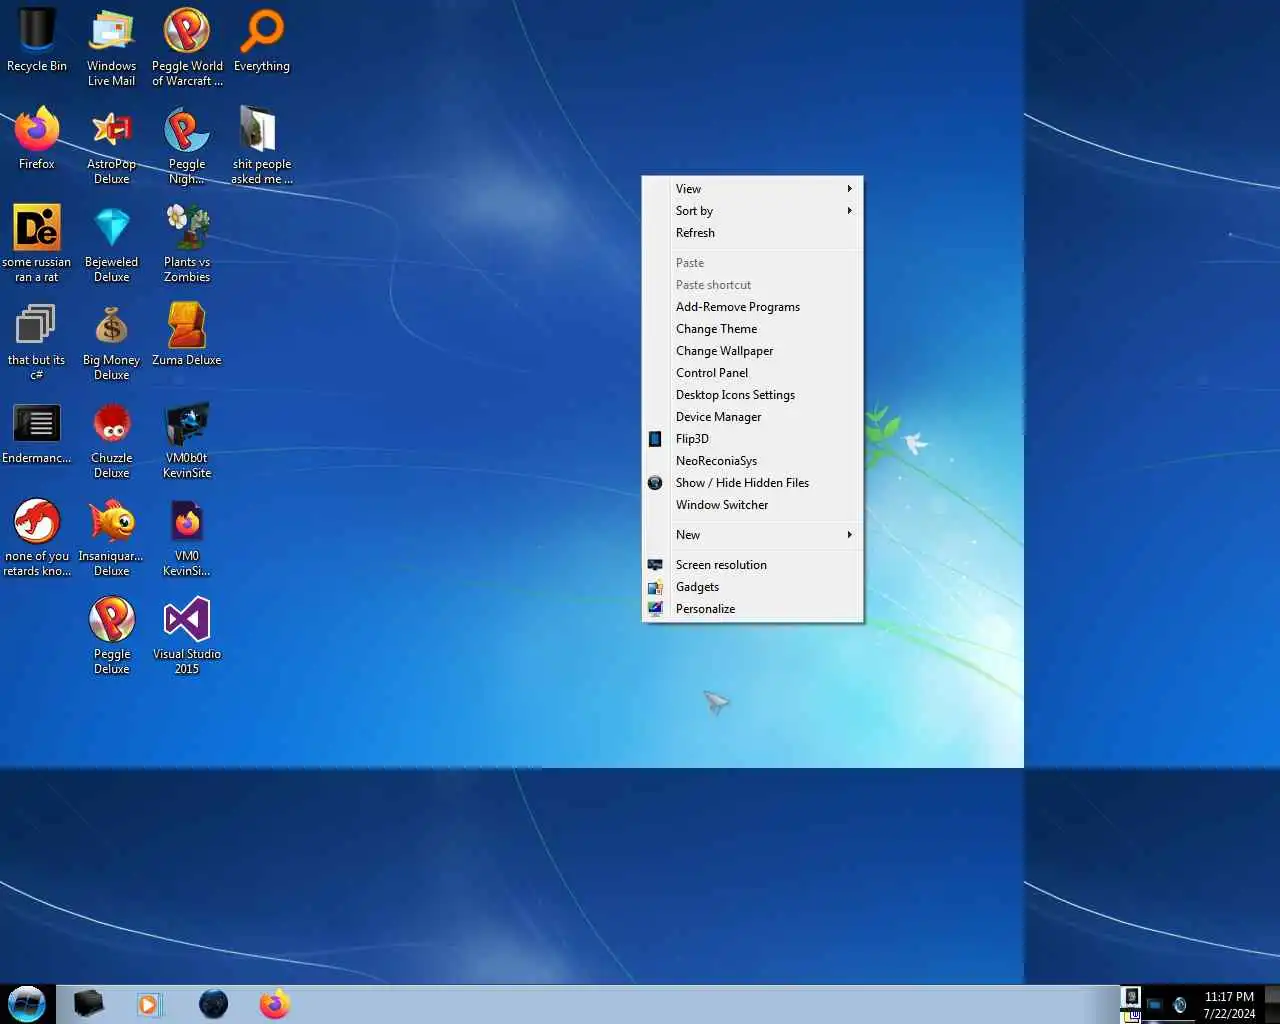Click the Show desktop button
This screenshot has width=1280, height=1024.
click(1272, 1004)
